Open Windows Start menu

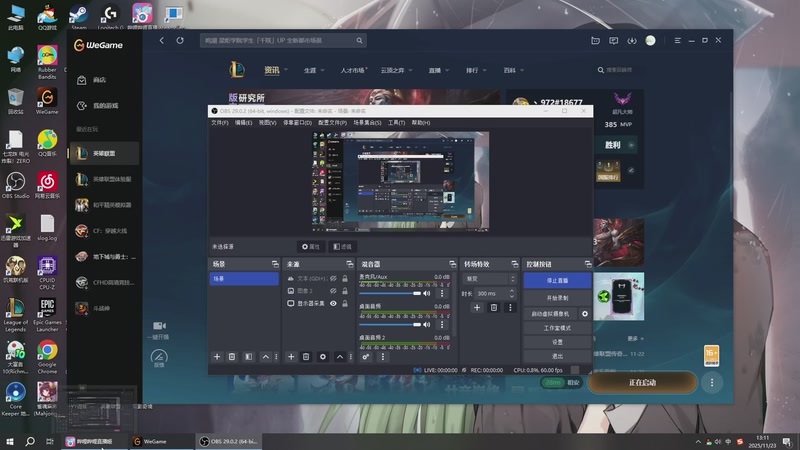pos(10,441)
